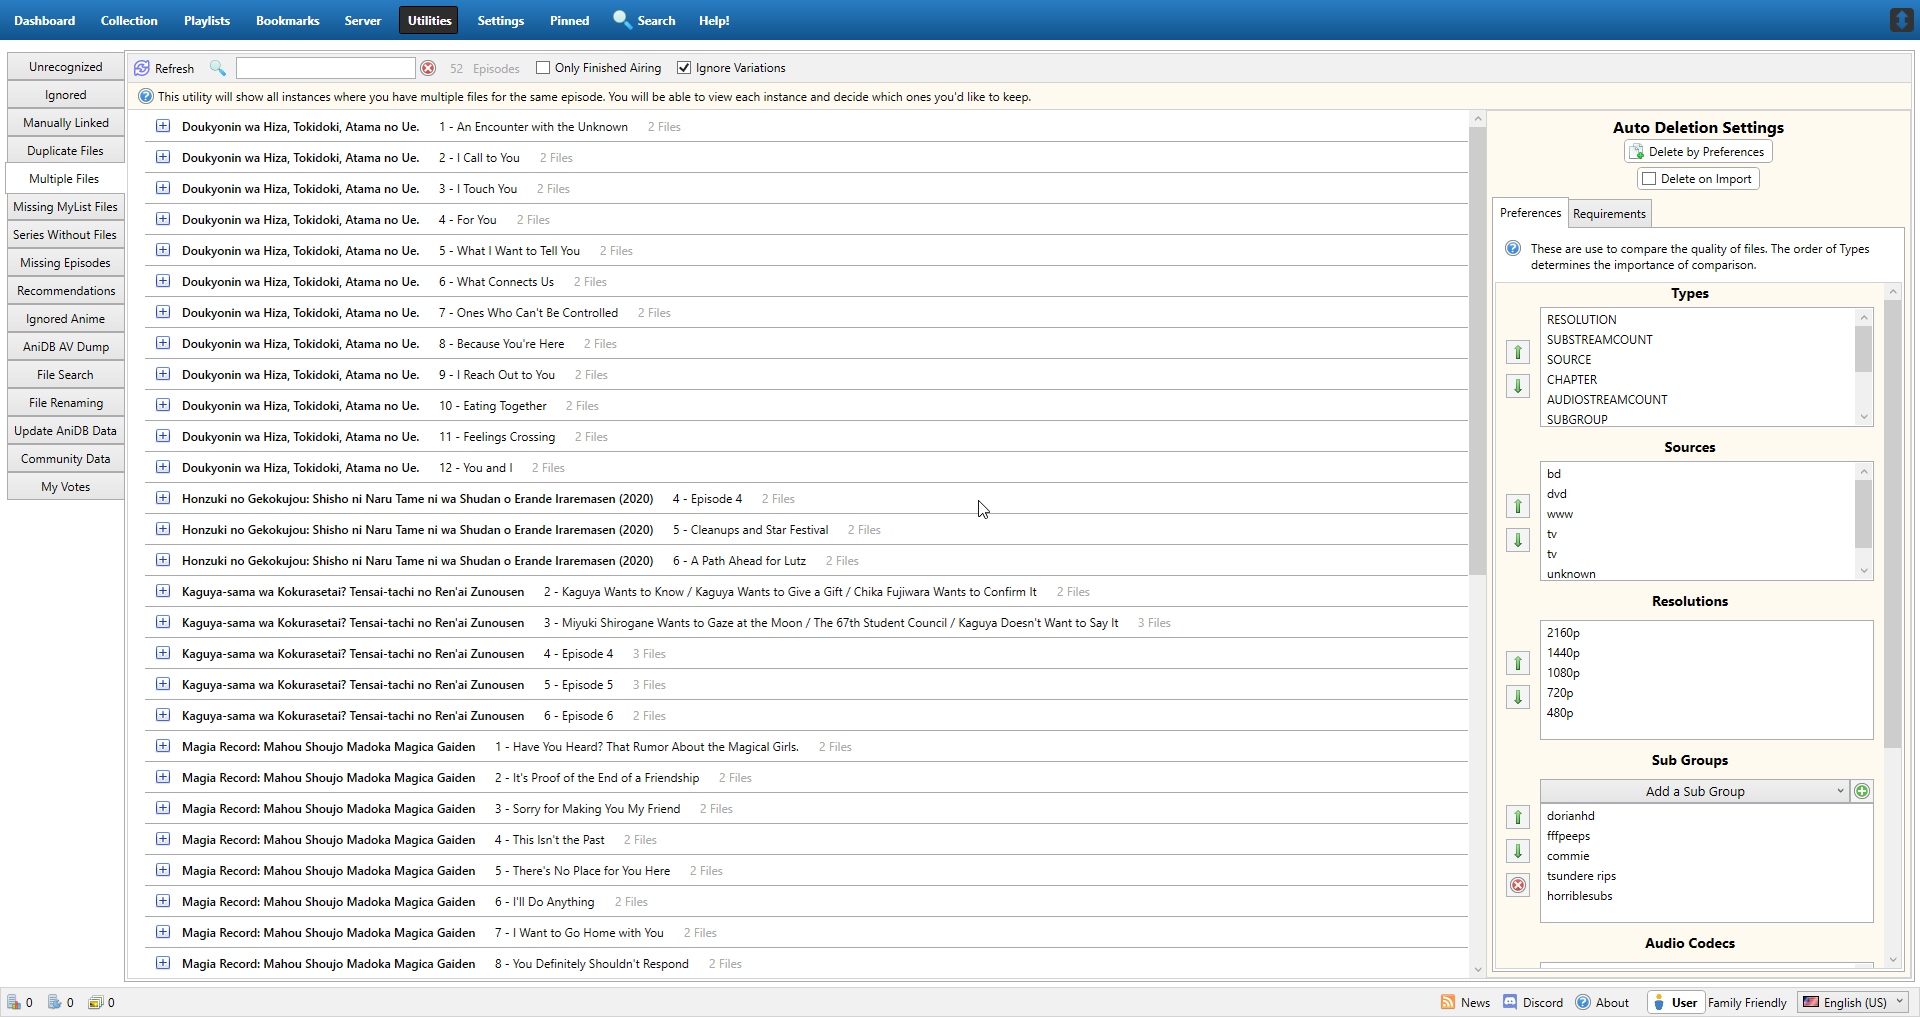Image resolution: width=1920 pixels, height=1017 pixels.
Task: Click second queue counter icon at bottom left
Action: (x=55, y=1002)
